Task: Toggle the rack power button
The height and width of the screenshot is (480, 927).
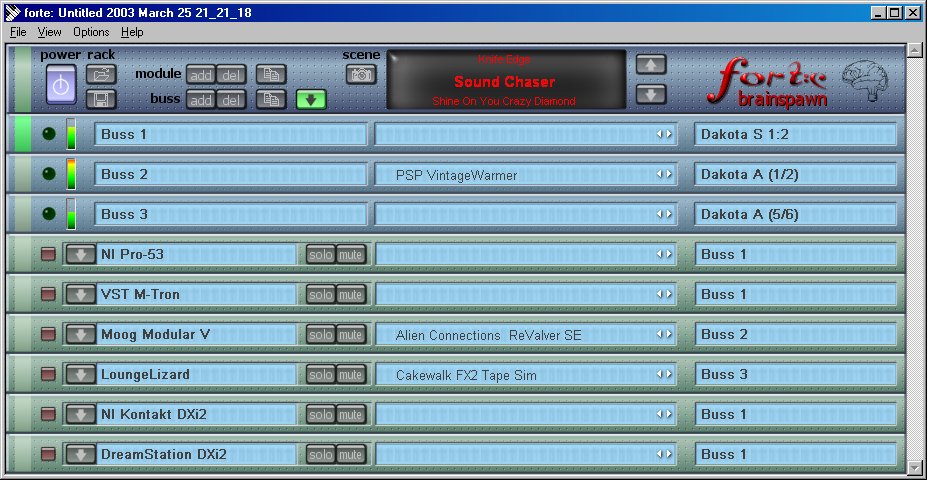Action: click(x=61, y=85)
